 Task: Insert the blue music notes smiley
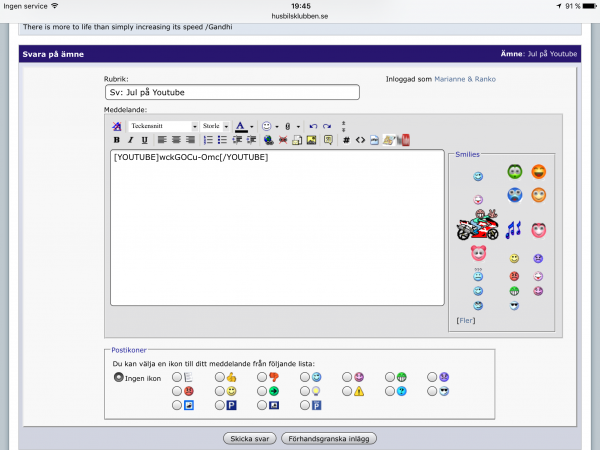click(513, 230)
